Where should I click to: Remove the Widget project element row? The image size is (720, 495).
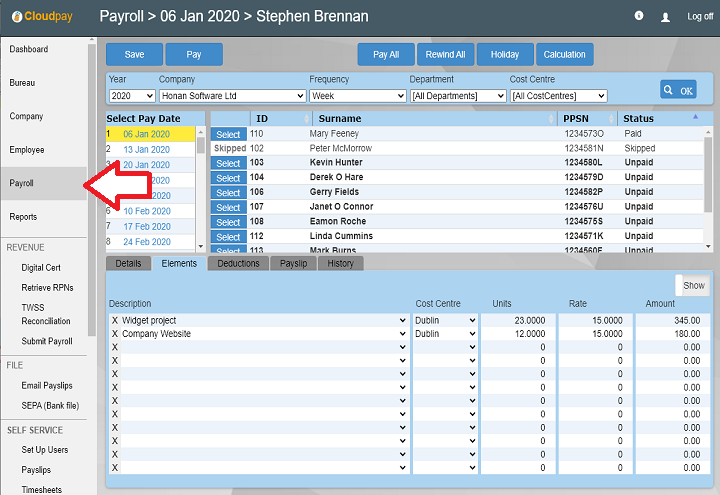click(114, 320)
